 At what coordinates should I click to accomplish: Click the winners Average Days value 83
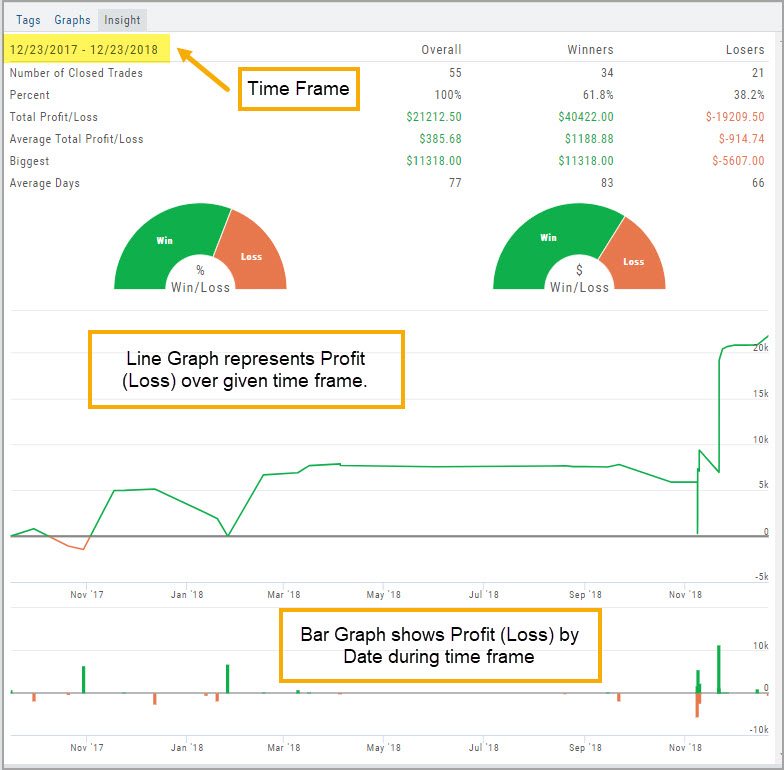coord(606,183)
